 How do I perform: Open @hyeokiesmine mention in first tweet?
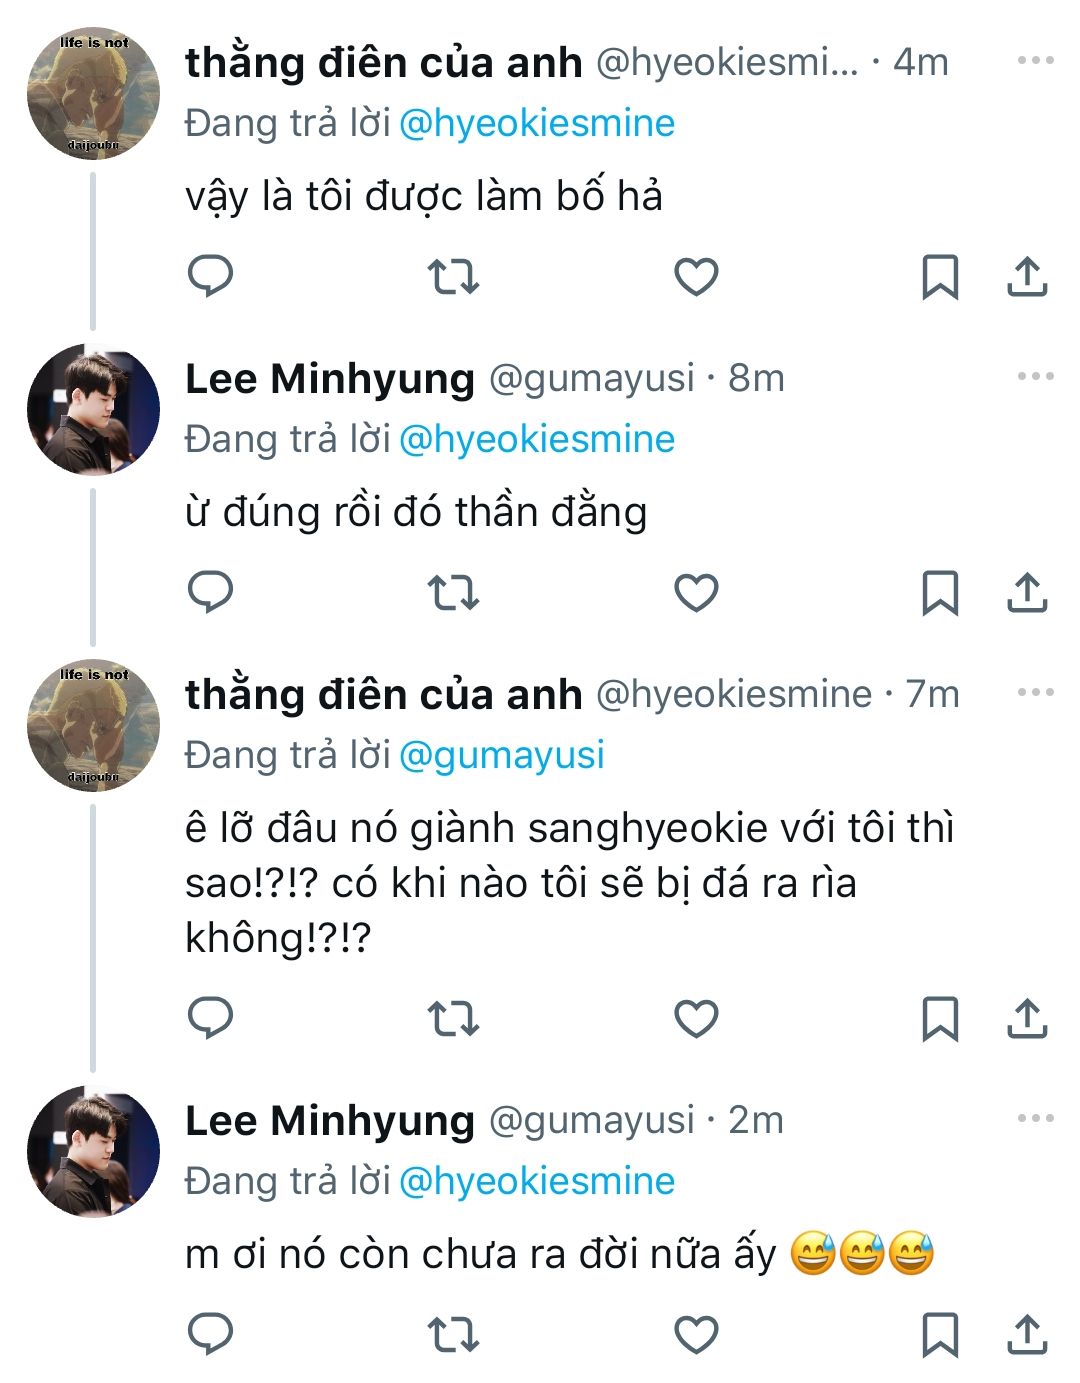537,123
